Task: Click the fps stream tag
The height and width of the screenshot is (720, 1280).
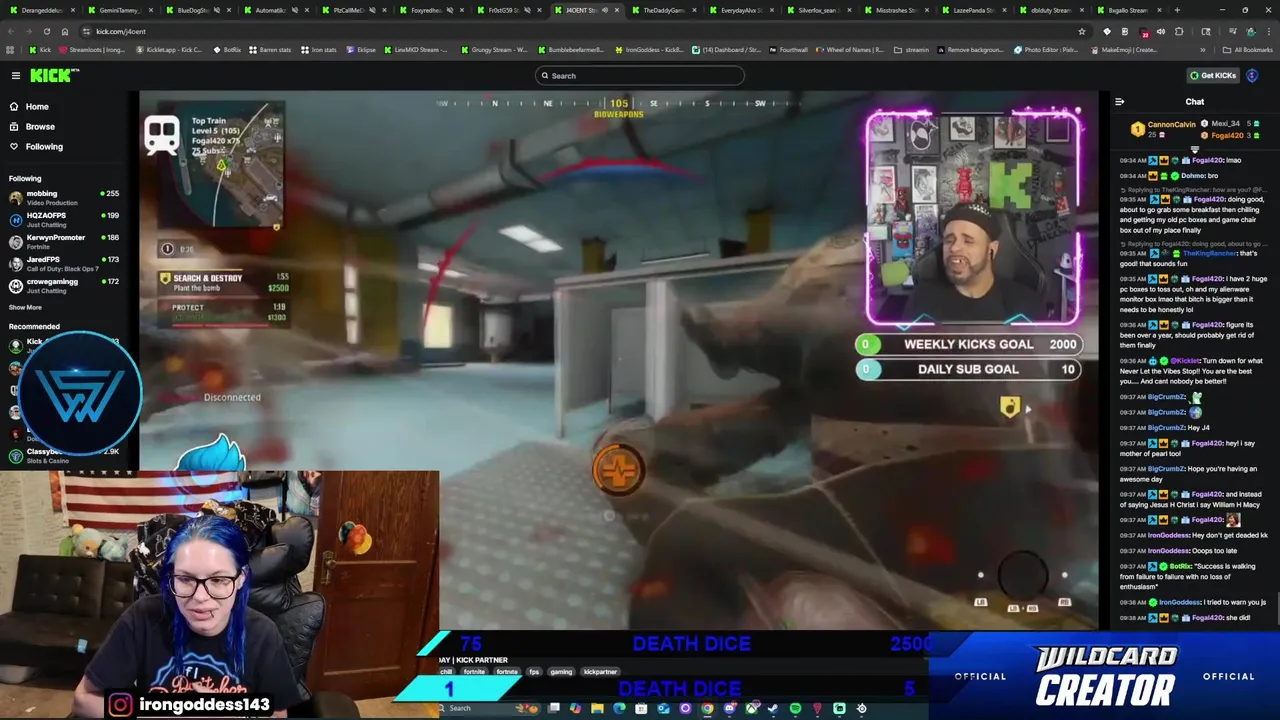Action: 534,672
